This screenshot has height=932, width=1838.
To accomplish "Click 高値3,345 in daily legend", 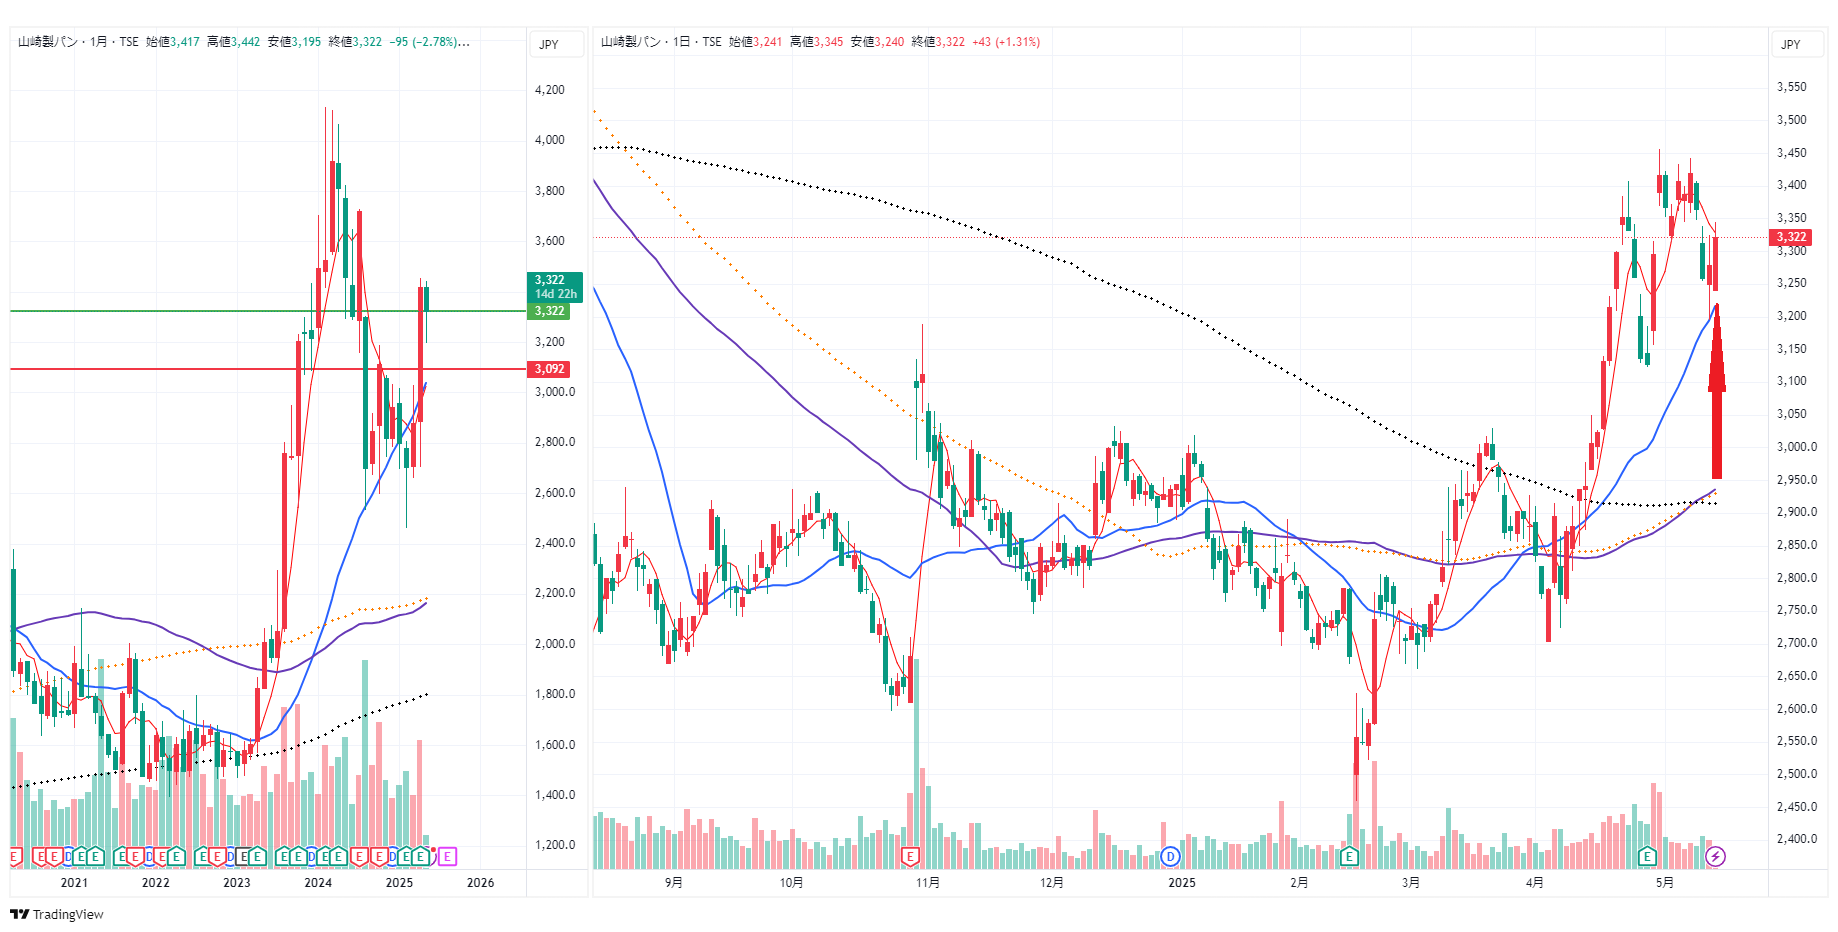I will (x=816, y=42).
